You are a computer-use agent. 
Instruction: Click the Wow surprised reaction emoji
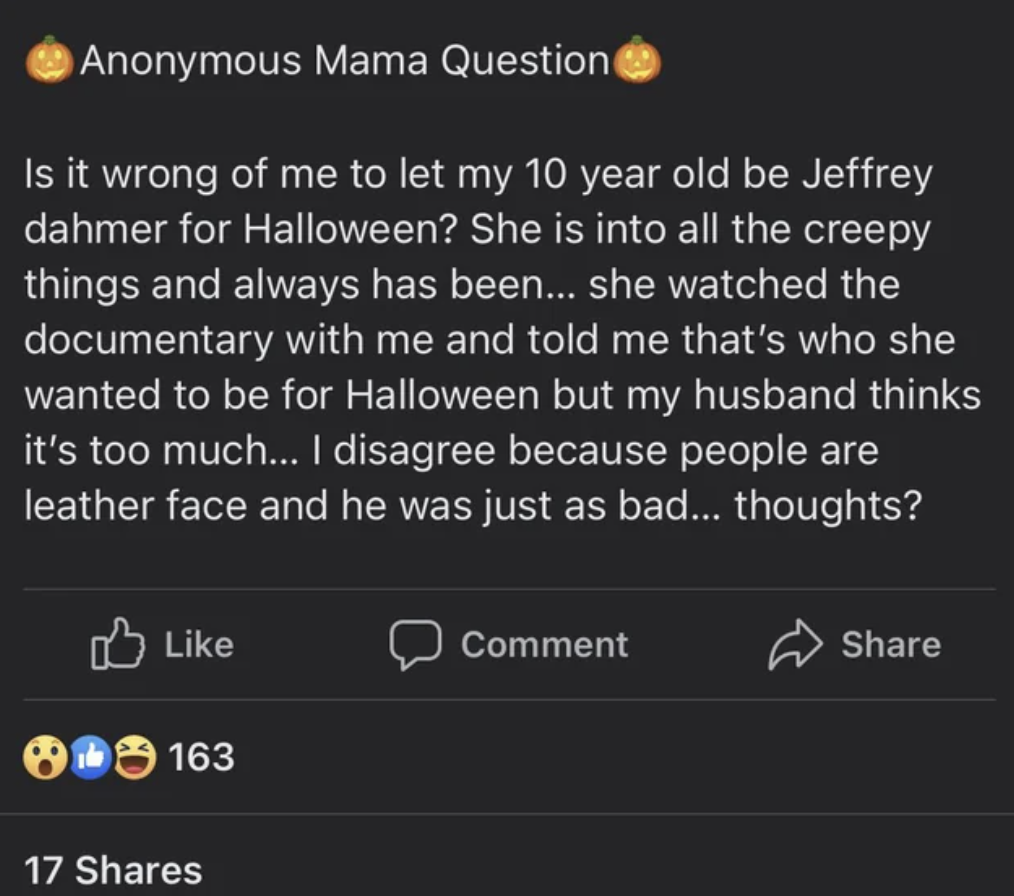coord(43,757)
